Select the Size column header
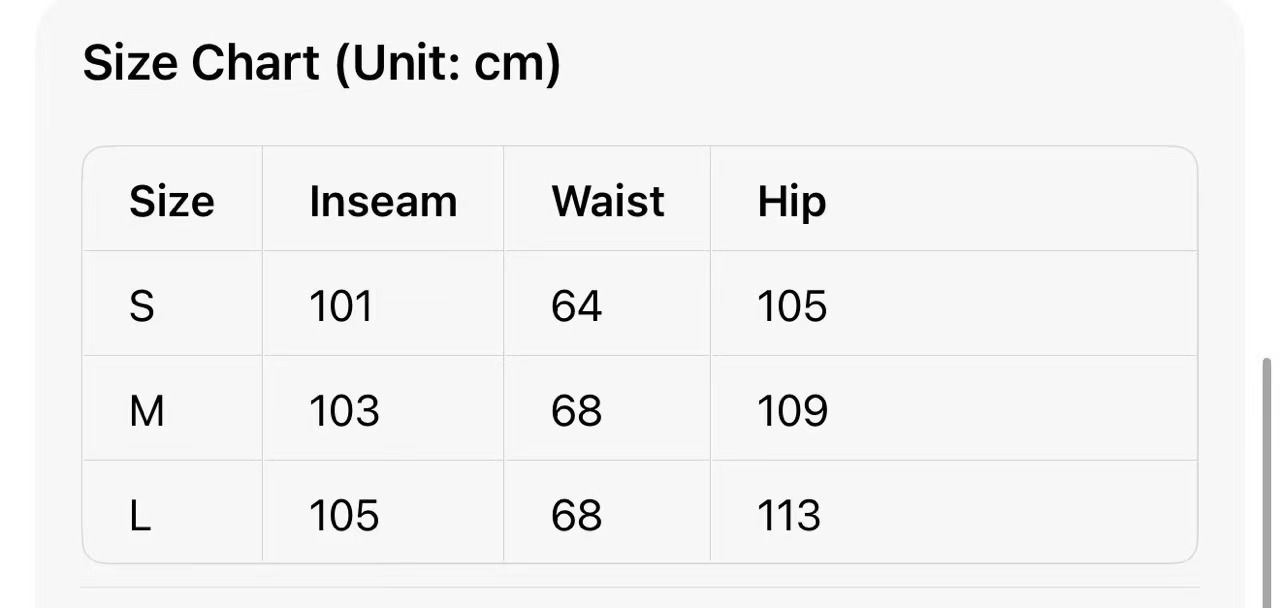Image resolution: width=1280 pixels, height=608 pixels. coord(171,201)
